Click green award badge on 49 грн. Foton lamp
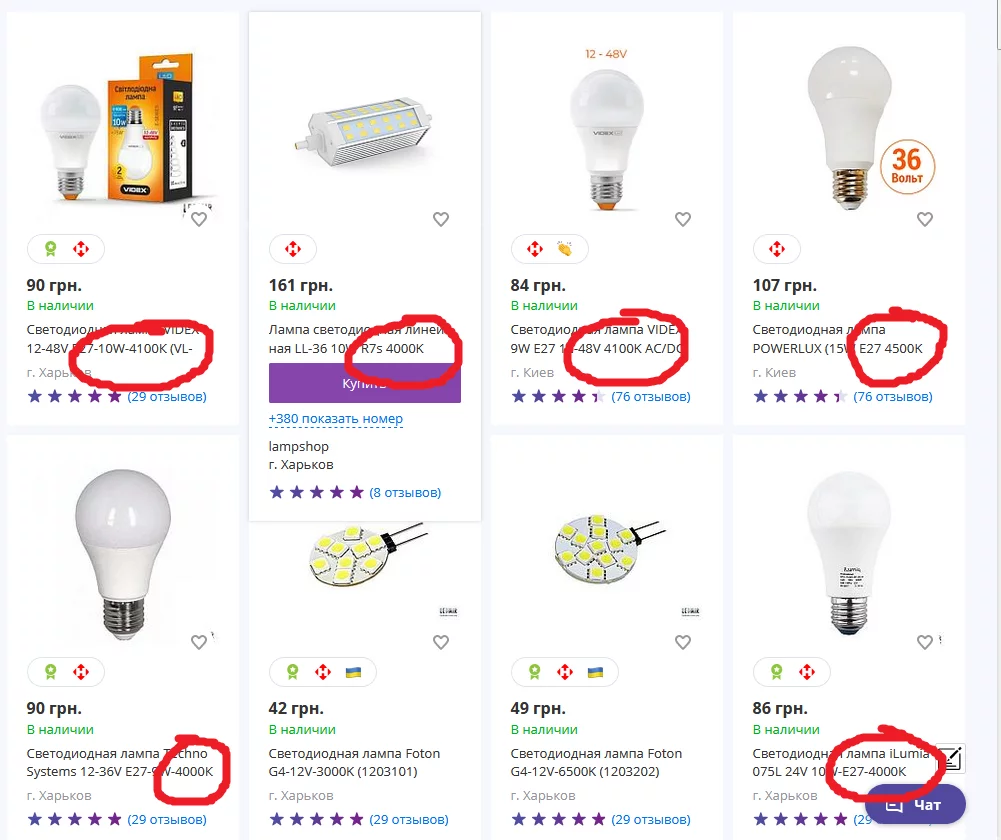 point(535,672)
